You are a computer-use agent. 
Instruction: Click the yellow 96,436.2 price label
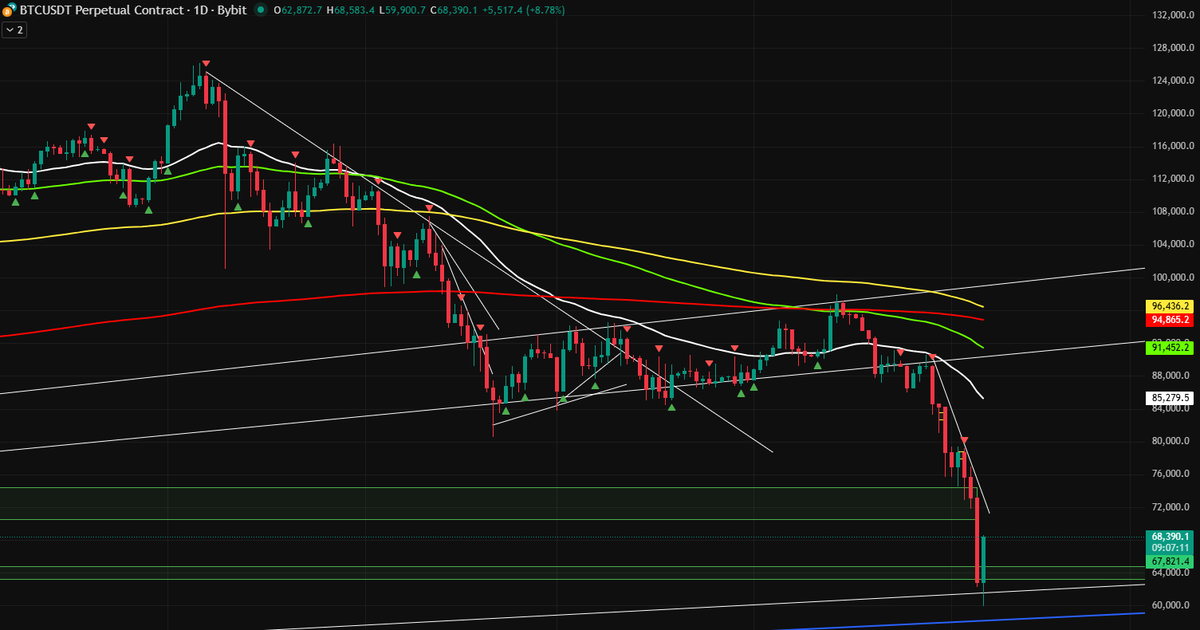(1168, 305)
